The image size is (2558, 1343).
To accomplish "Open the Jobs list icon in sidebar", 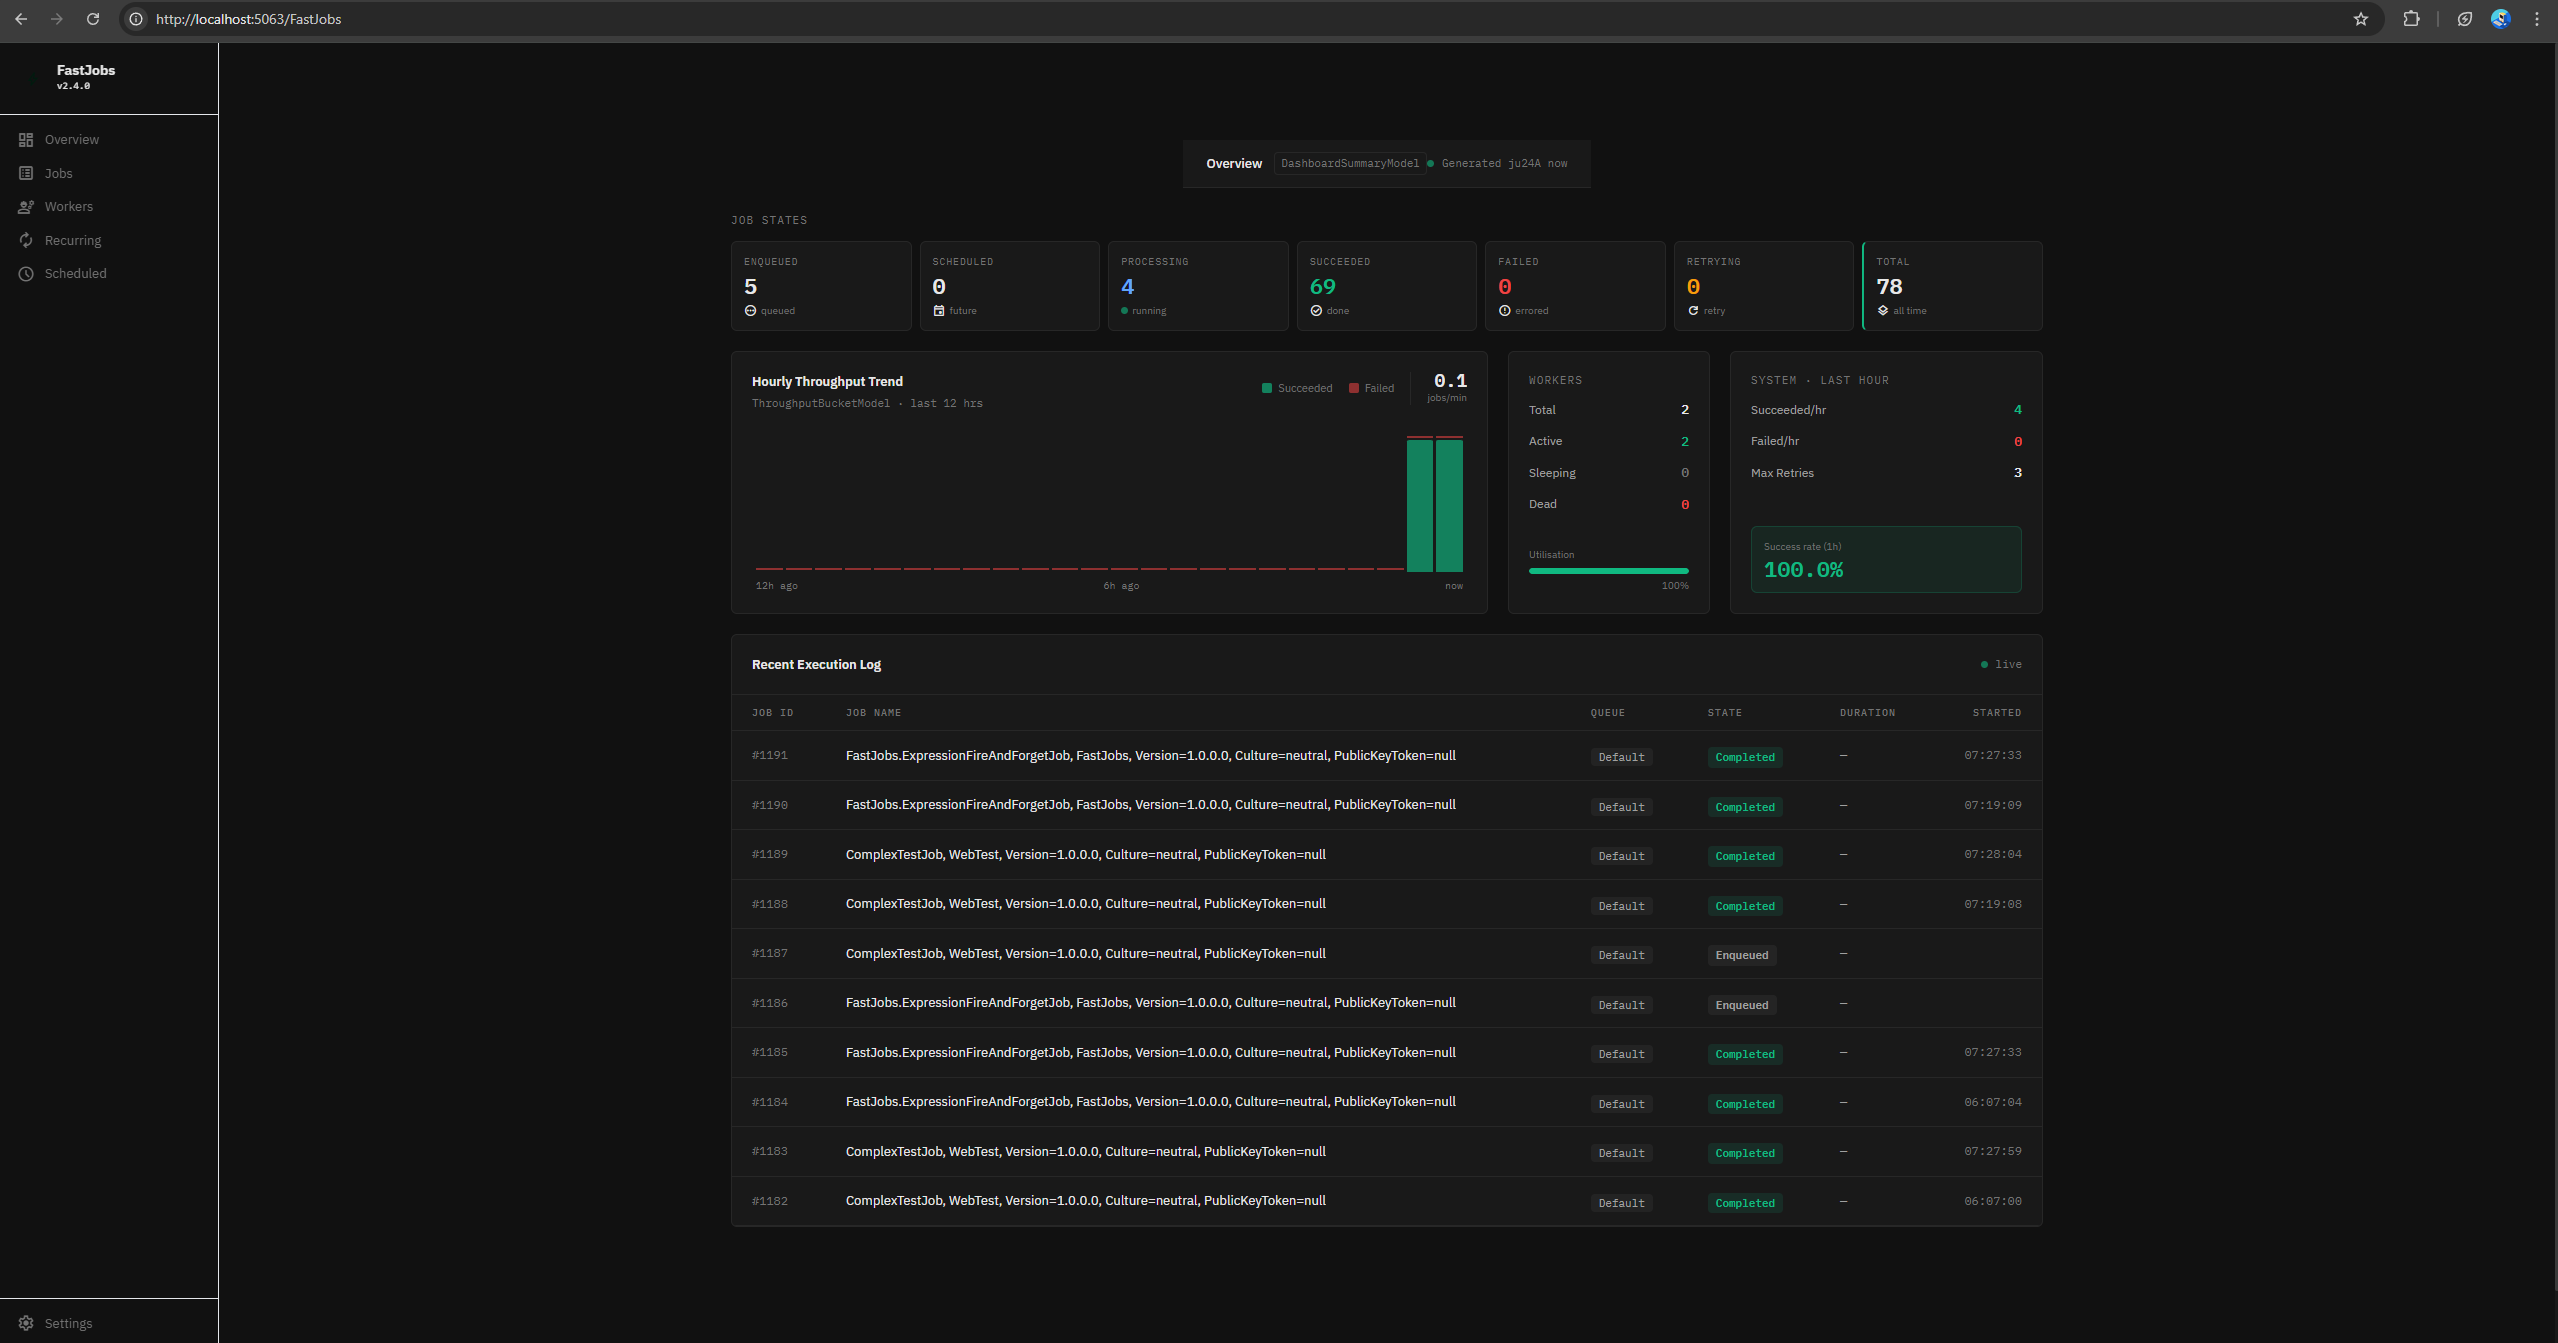I will pyautogui.click(x=26, y=173).
